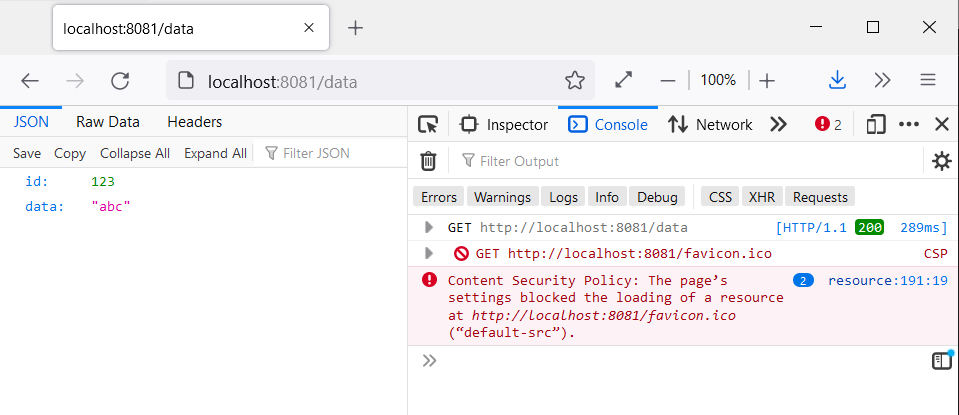Open the Firefox hamburger menu
The width and height of the screenshot is (959, 415).
[x=928, y=80]
